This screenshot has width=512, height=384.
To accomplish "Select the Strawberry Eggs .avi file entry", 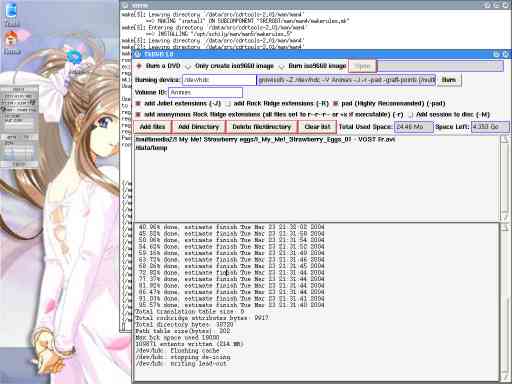I will (x=265, y=139).
